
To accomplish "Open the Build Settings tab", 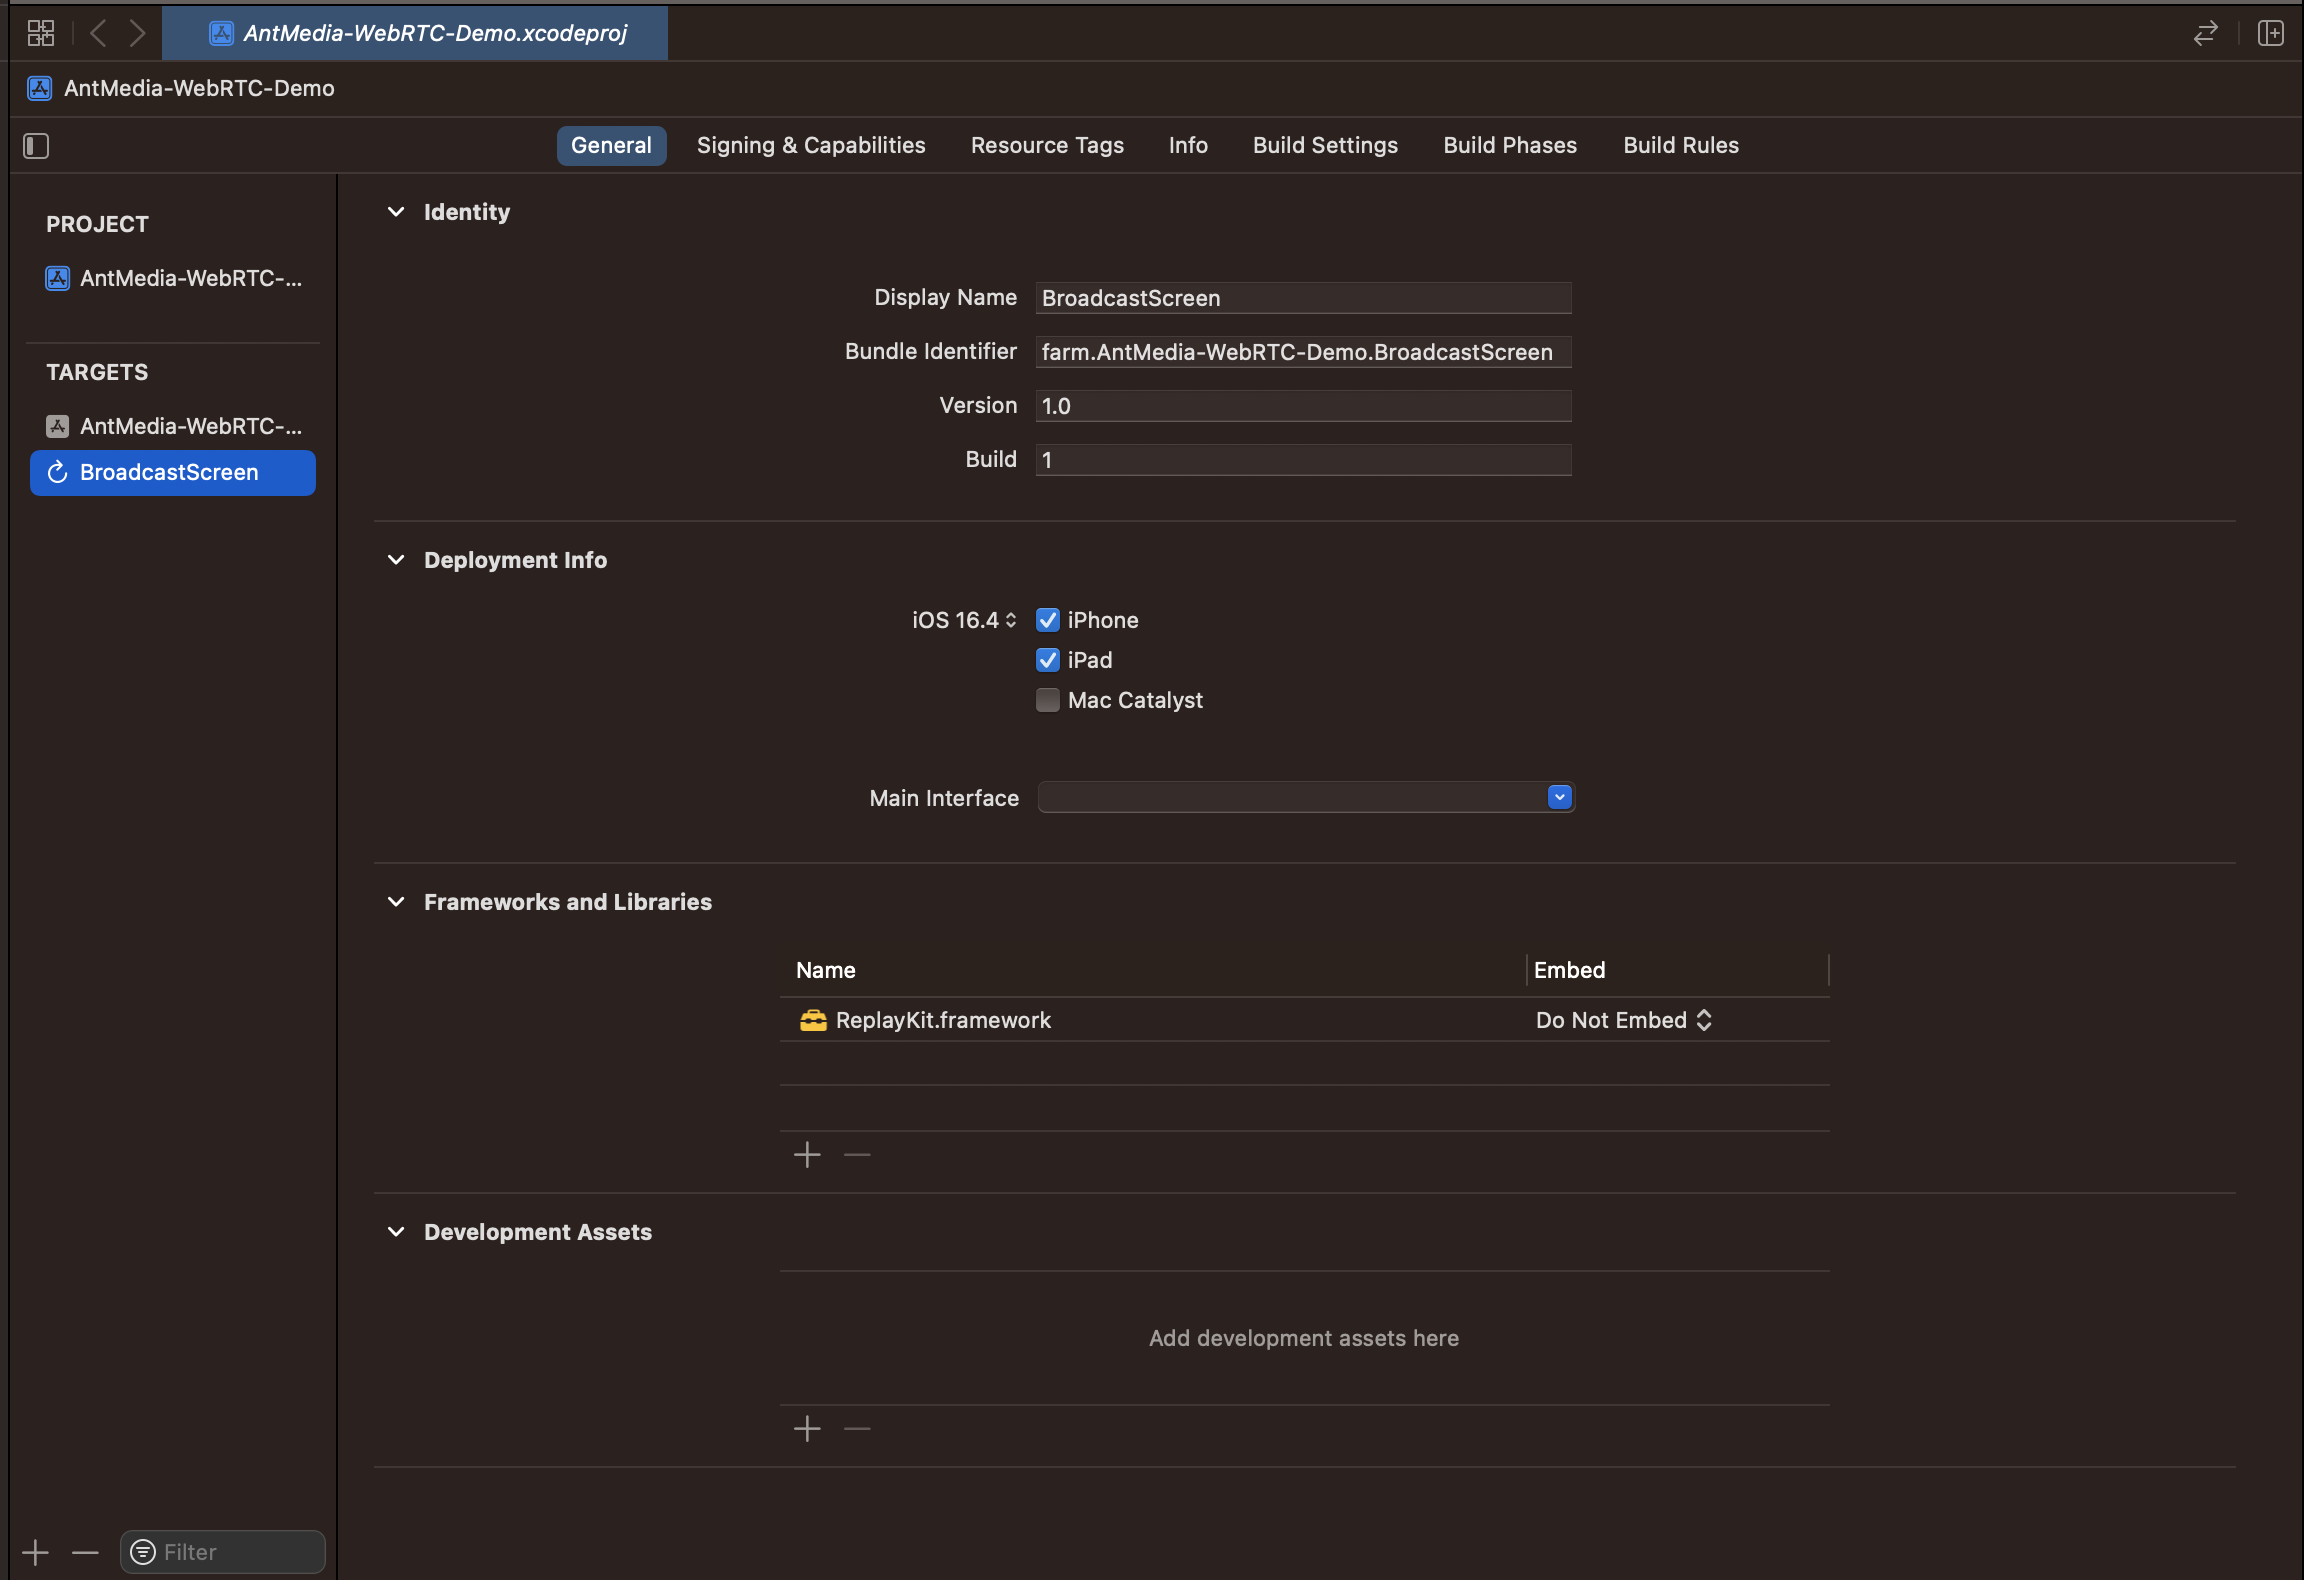I will [x=1325, y=145].
